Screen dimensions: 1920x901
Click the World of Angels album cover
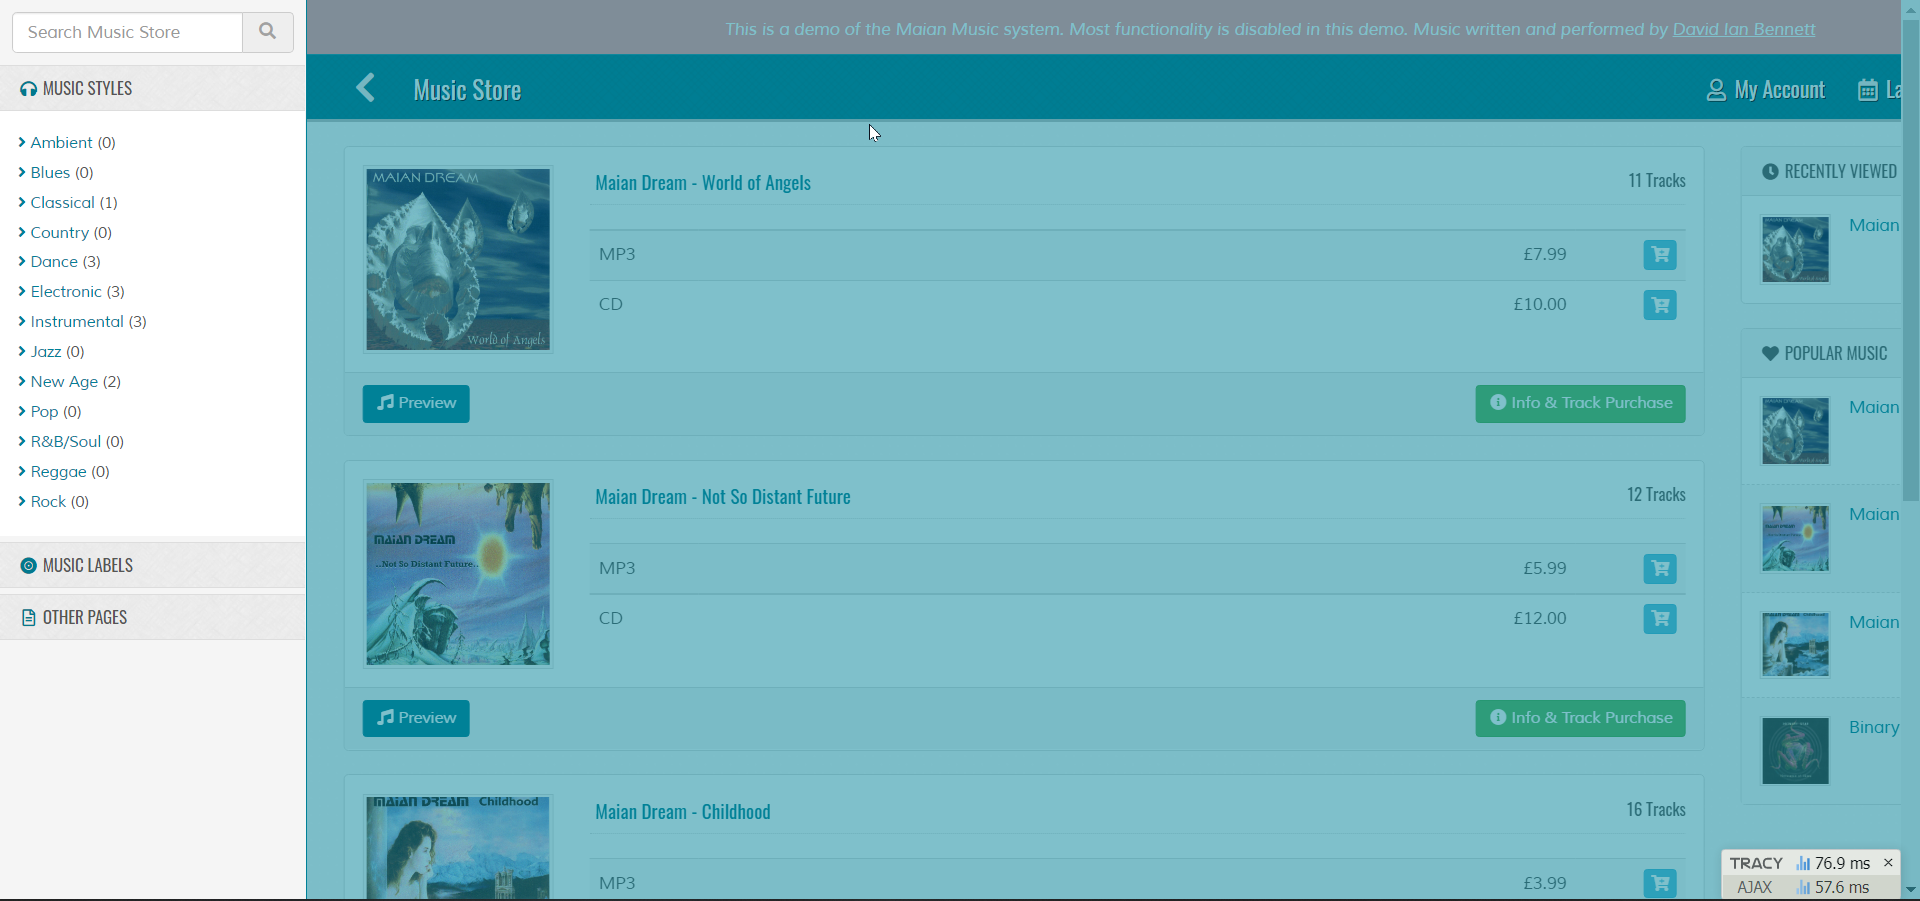coord(458,259)
